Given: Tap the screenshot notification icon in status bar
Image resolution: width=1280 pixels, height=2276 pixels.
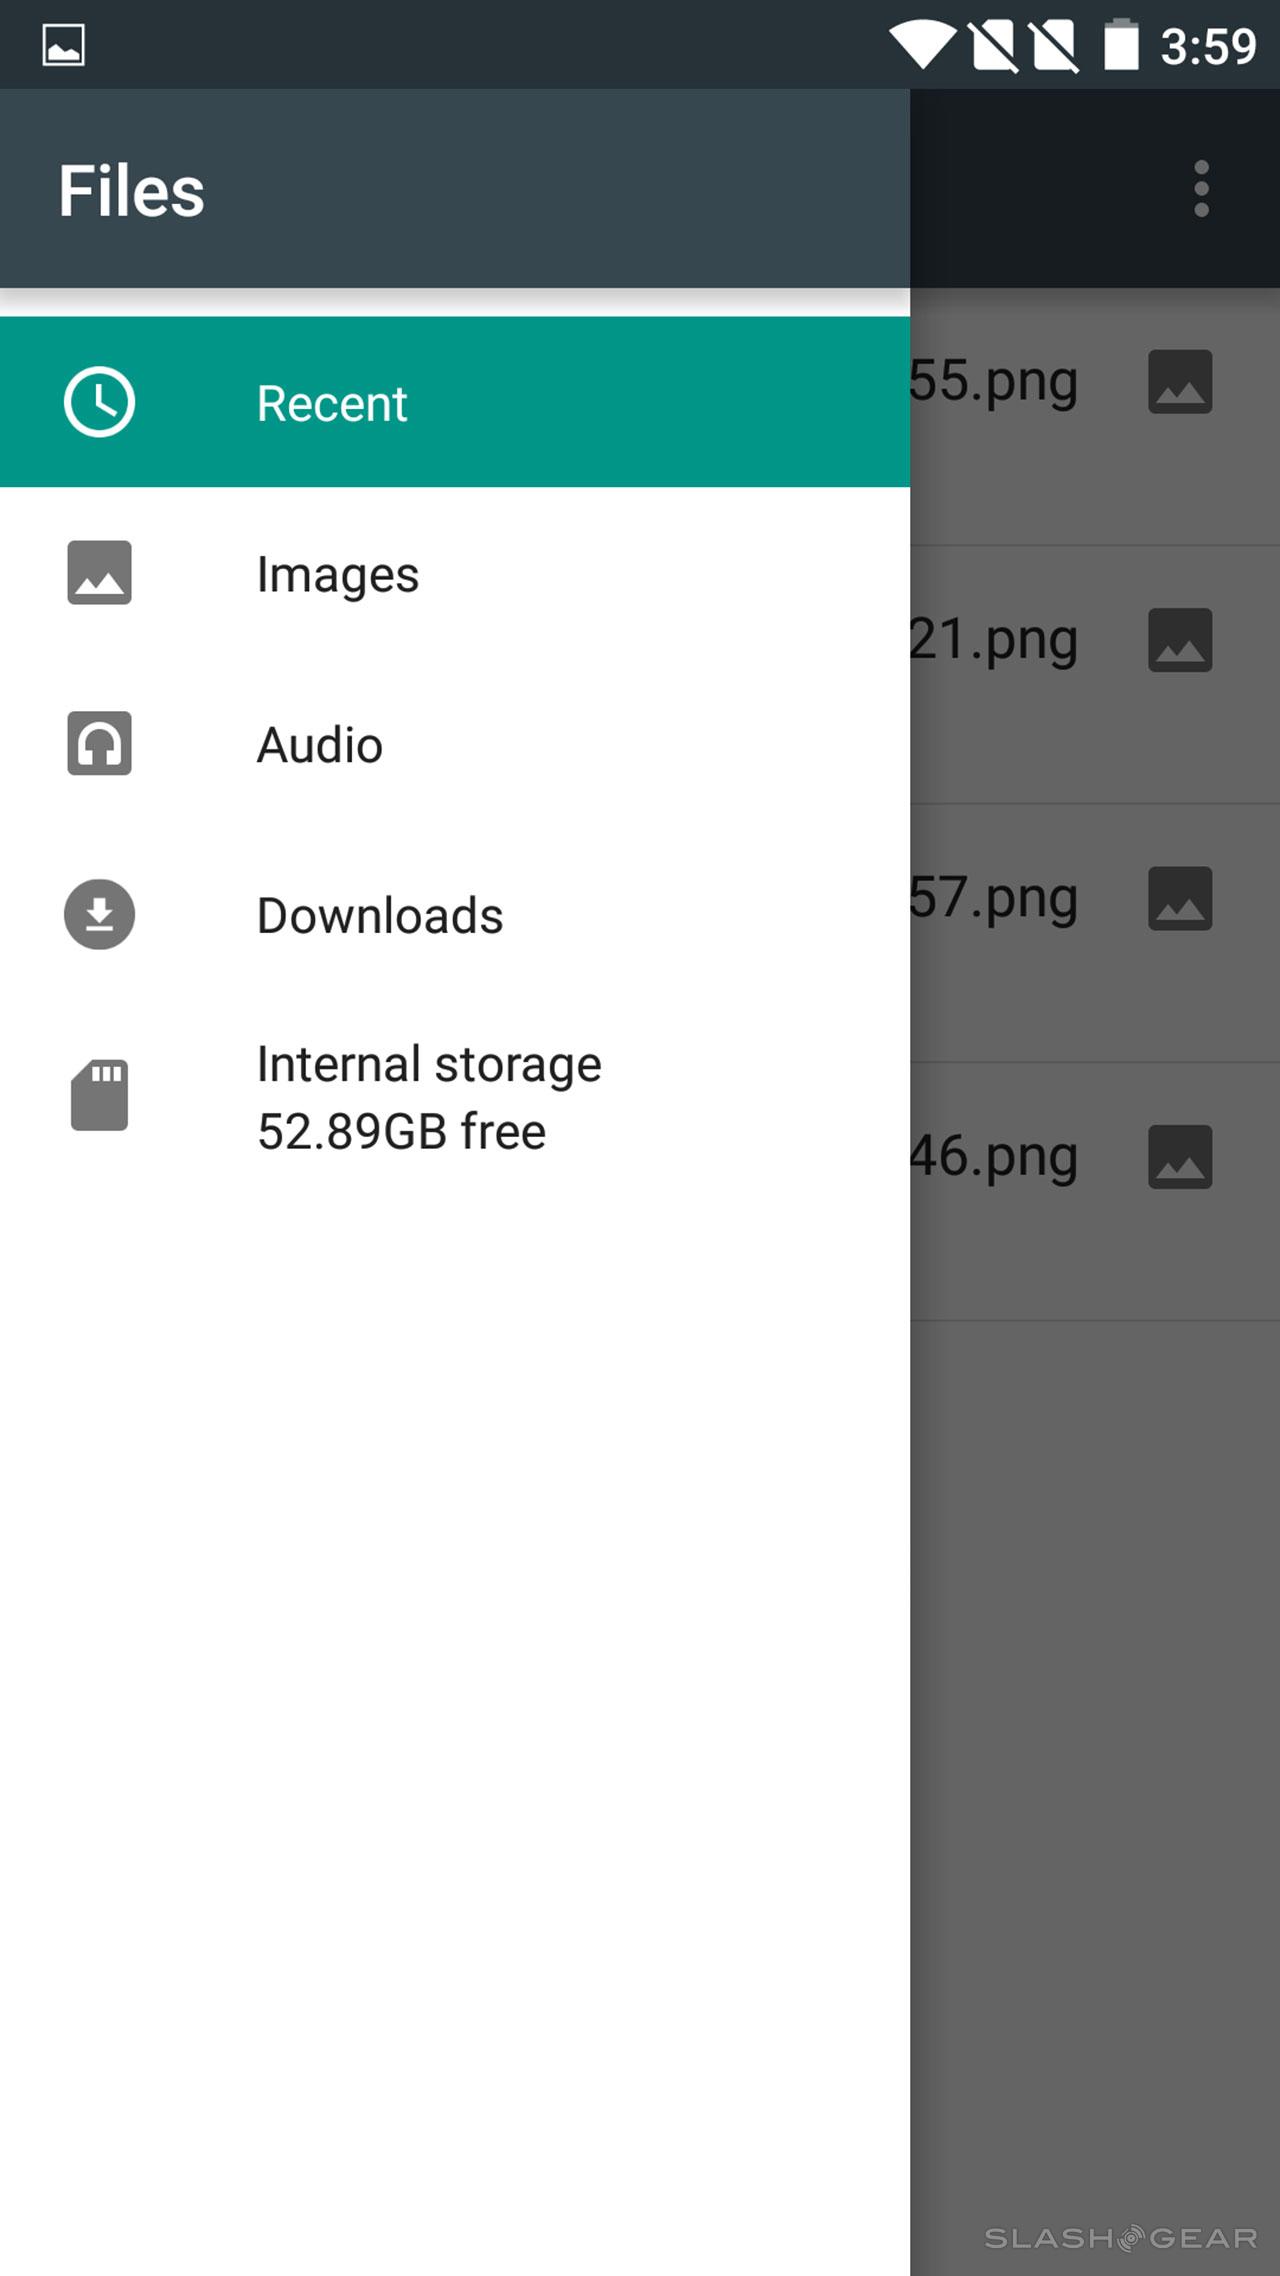Looking at the screenshot, I should 63,45.
